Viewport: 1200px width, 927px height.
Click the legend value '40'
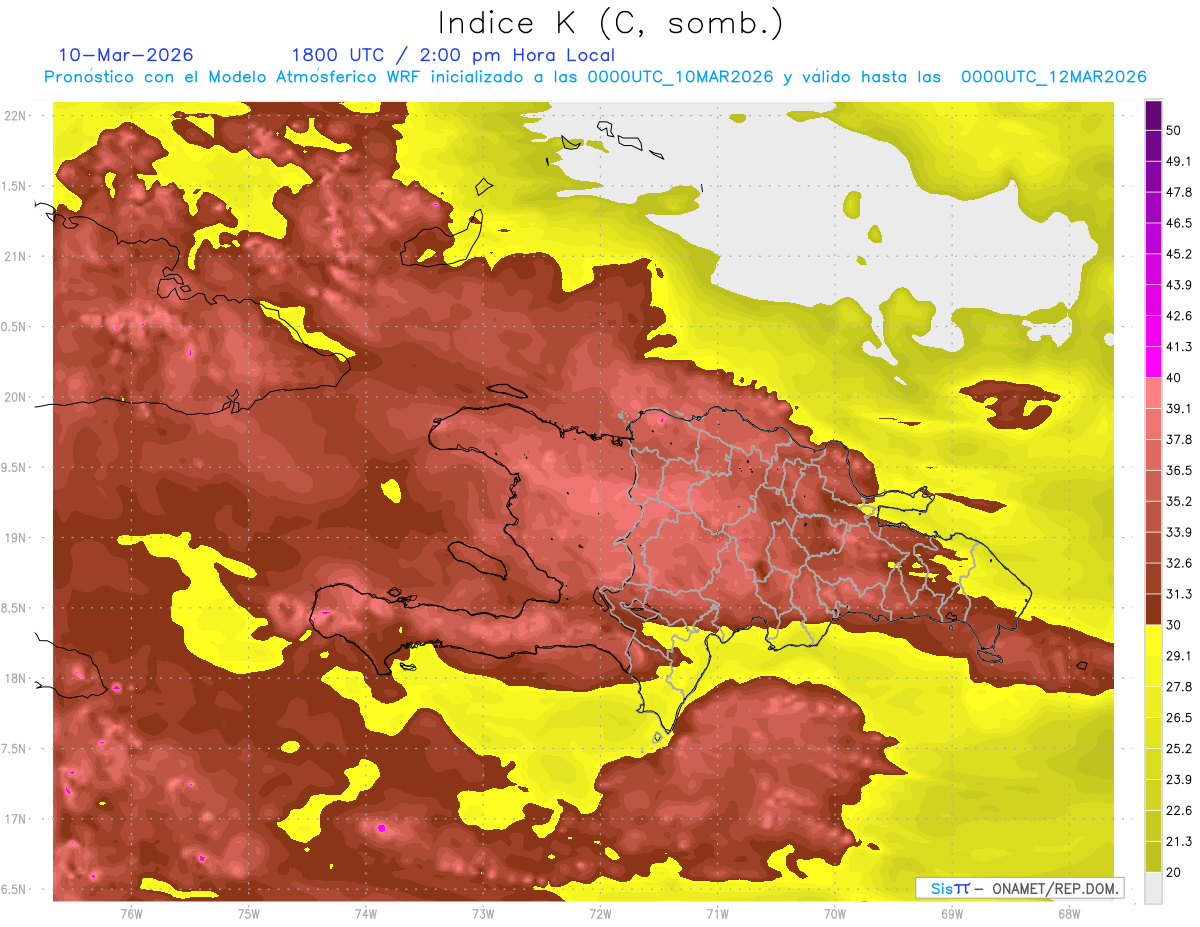[1173, 378]
